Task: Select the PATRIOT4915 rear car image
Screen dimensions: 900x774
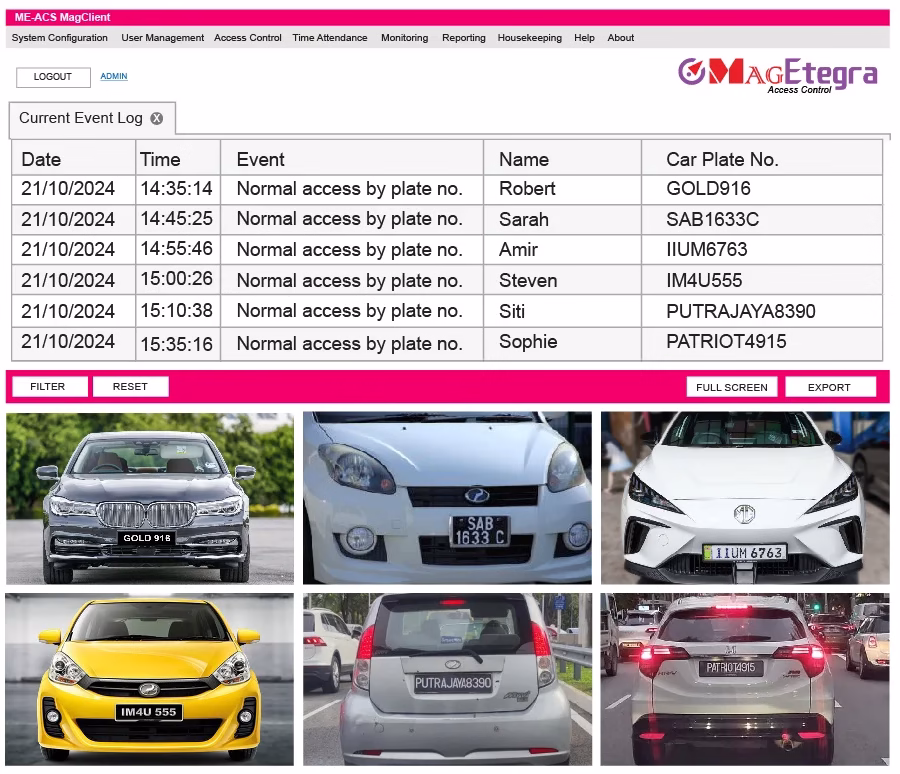Action: pyautogui.click(x=745, y=679)
